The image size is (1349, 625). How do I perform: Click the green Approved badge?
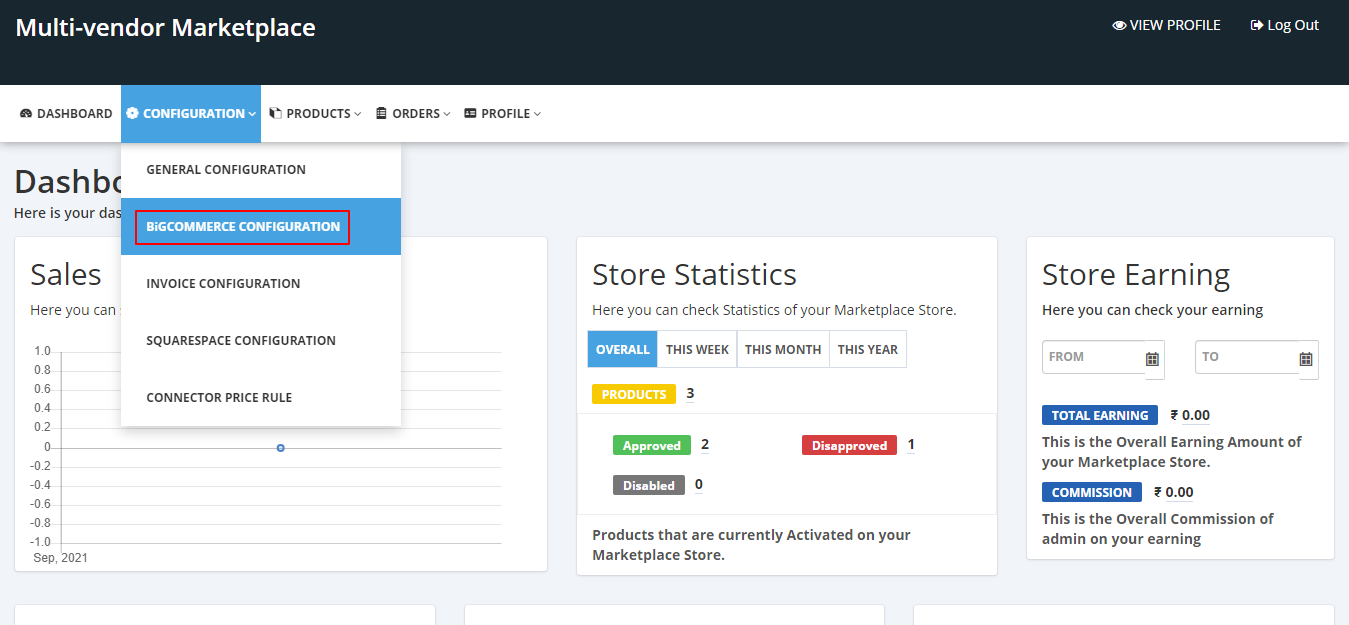click(651, 445)
